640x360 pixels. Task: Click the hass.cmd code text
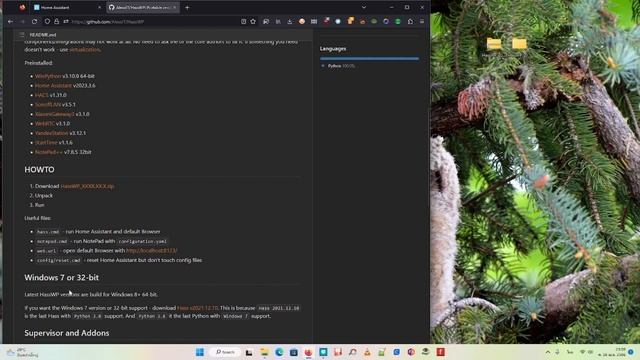pyautogui.click(x=48, y=232)
